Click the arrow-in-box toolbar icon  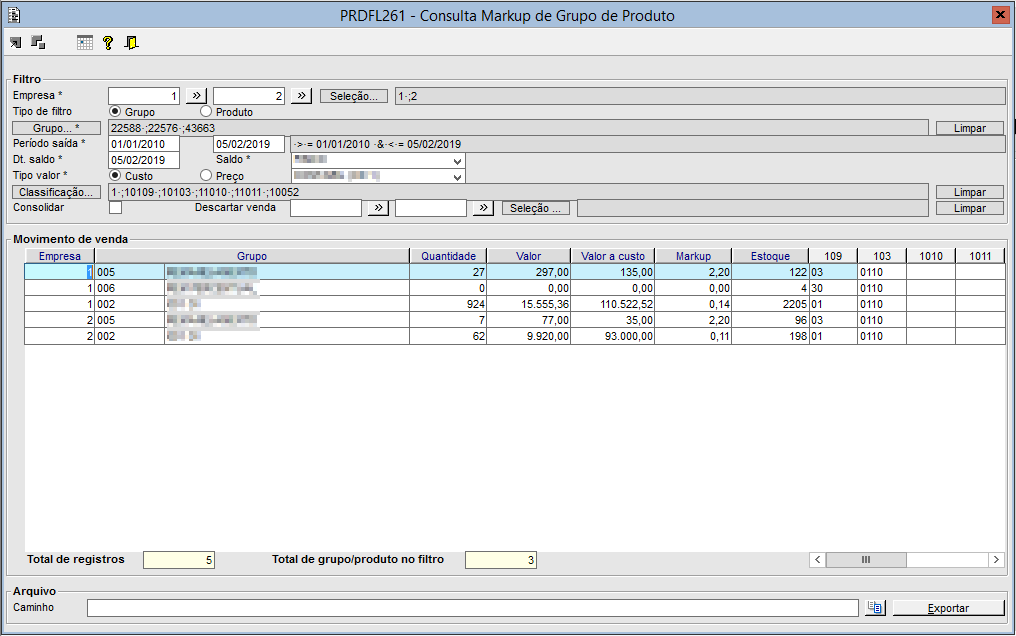(16, 43)
